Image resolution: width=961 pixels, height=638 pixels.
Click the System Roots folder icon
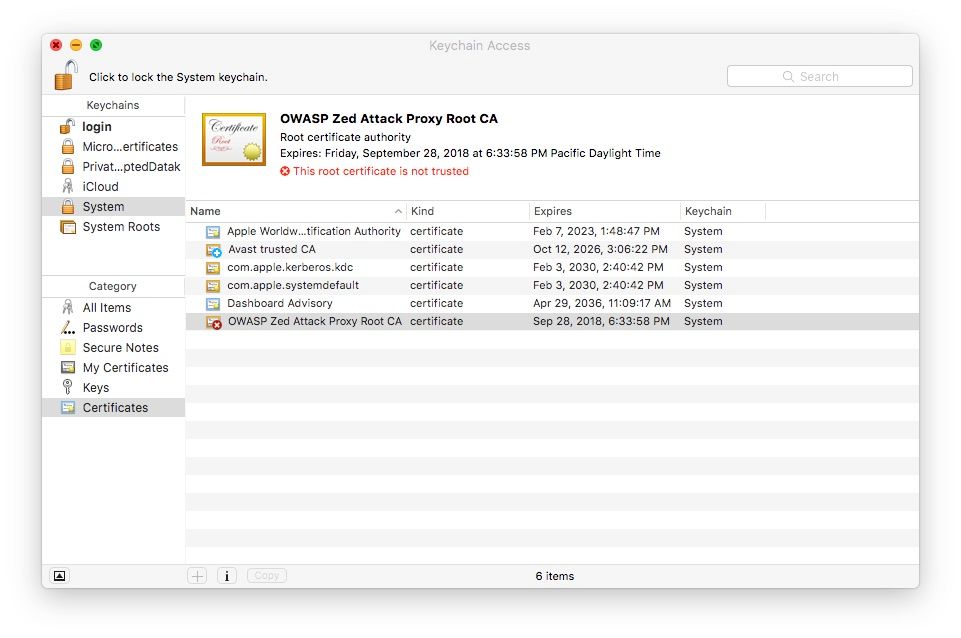coord(67,227)
